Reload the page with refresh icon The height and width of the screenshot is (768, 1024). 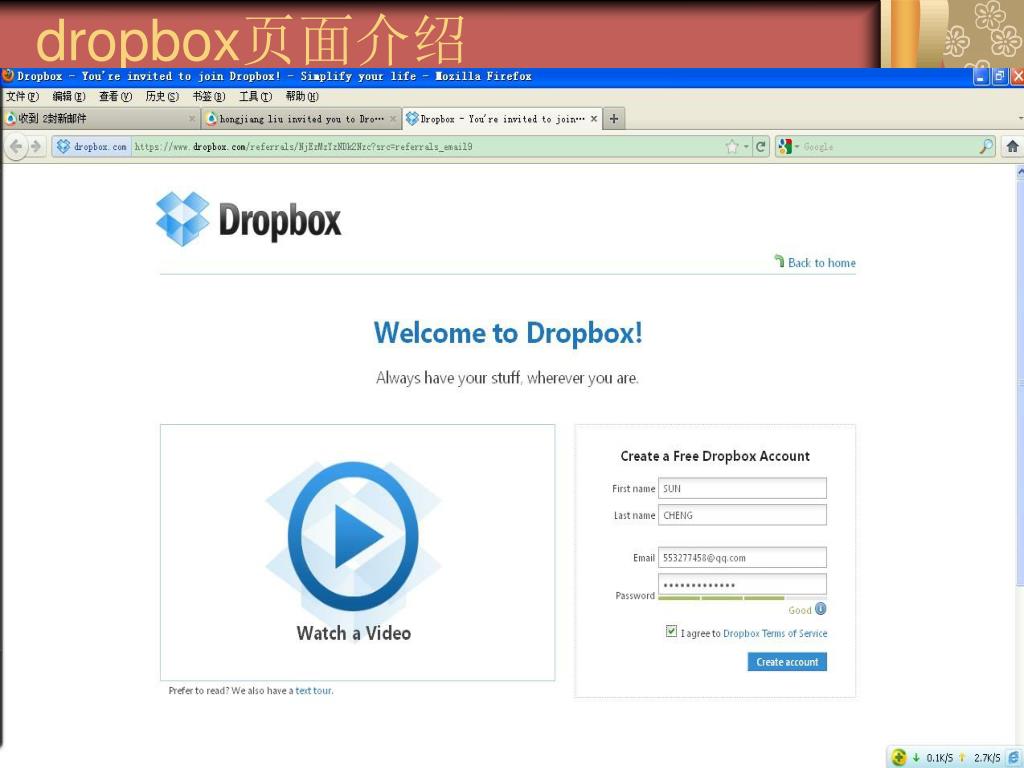[760, 147]
